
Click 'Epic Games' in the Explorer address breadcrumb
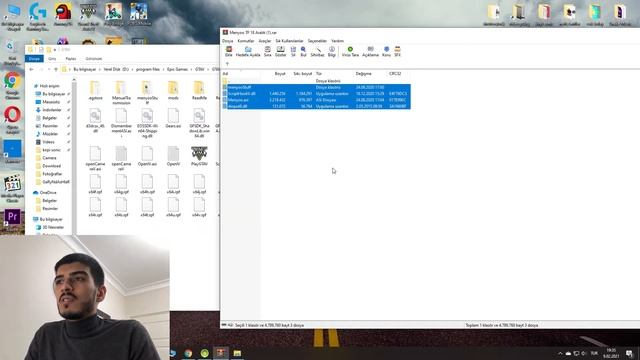coord(177,69)
